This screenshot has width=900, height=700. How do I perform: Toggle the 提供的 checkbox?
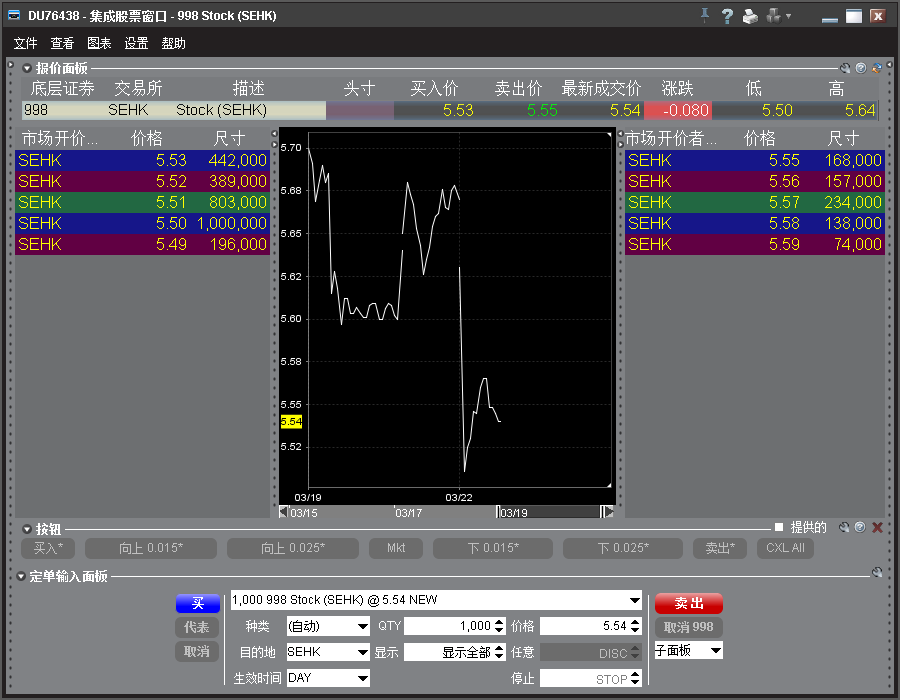(x=779, y=527)
